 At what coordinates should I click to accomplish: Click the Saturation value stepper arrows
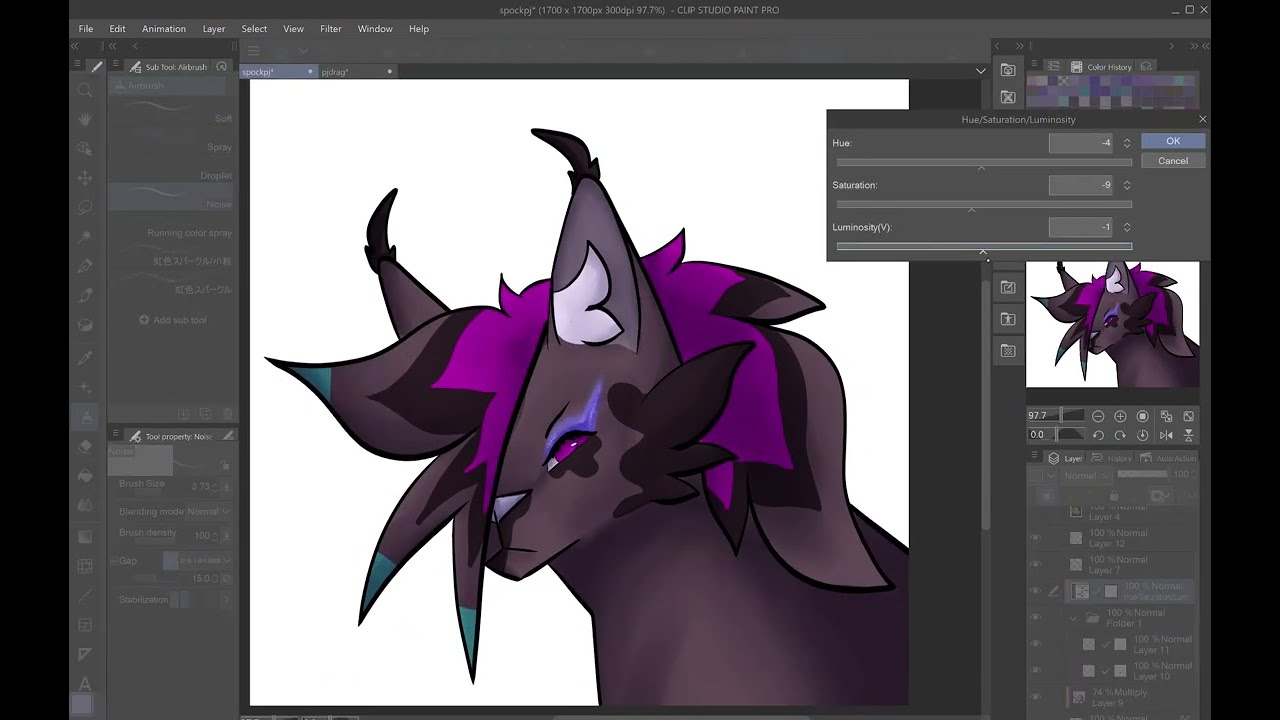click(x=1127, y=185)
